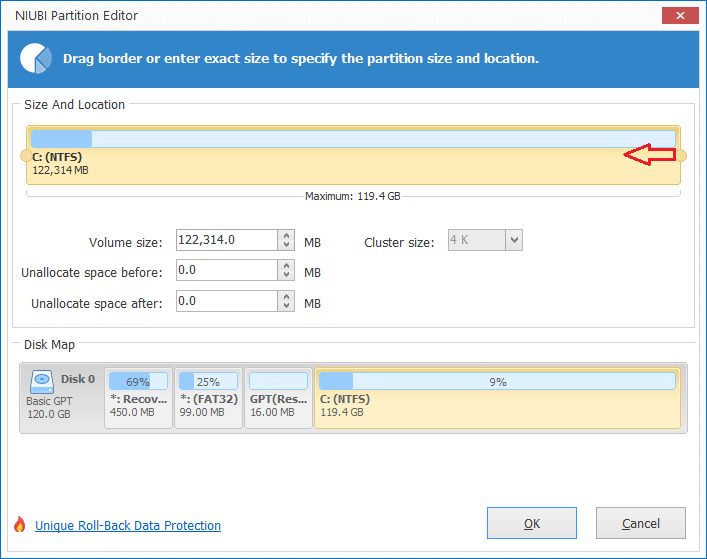Click the C: (NTFS) partition size bar
The image size is (707, 559).
click(x=354, y=139)
